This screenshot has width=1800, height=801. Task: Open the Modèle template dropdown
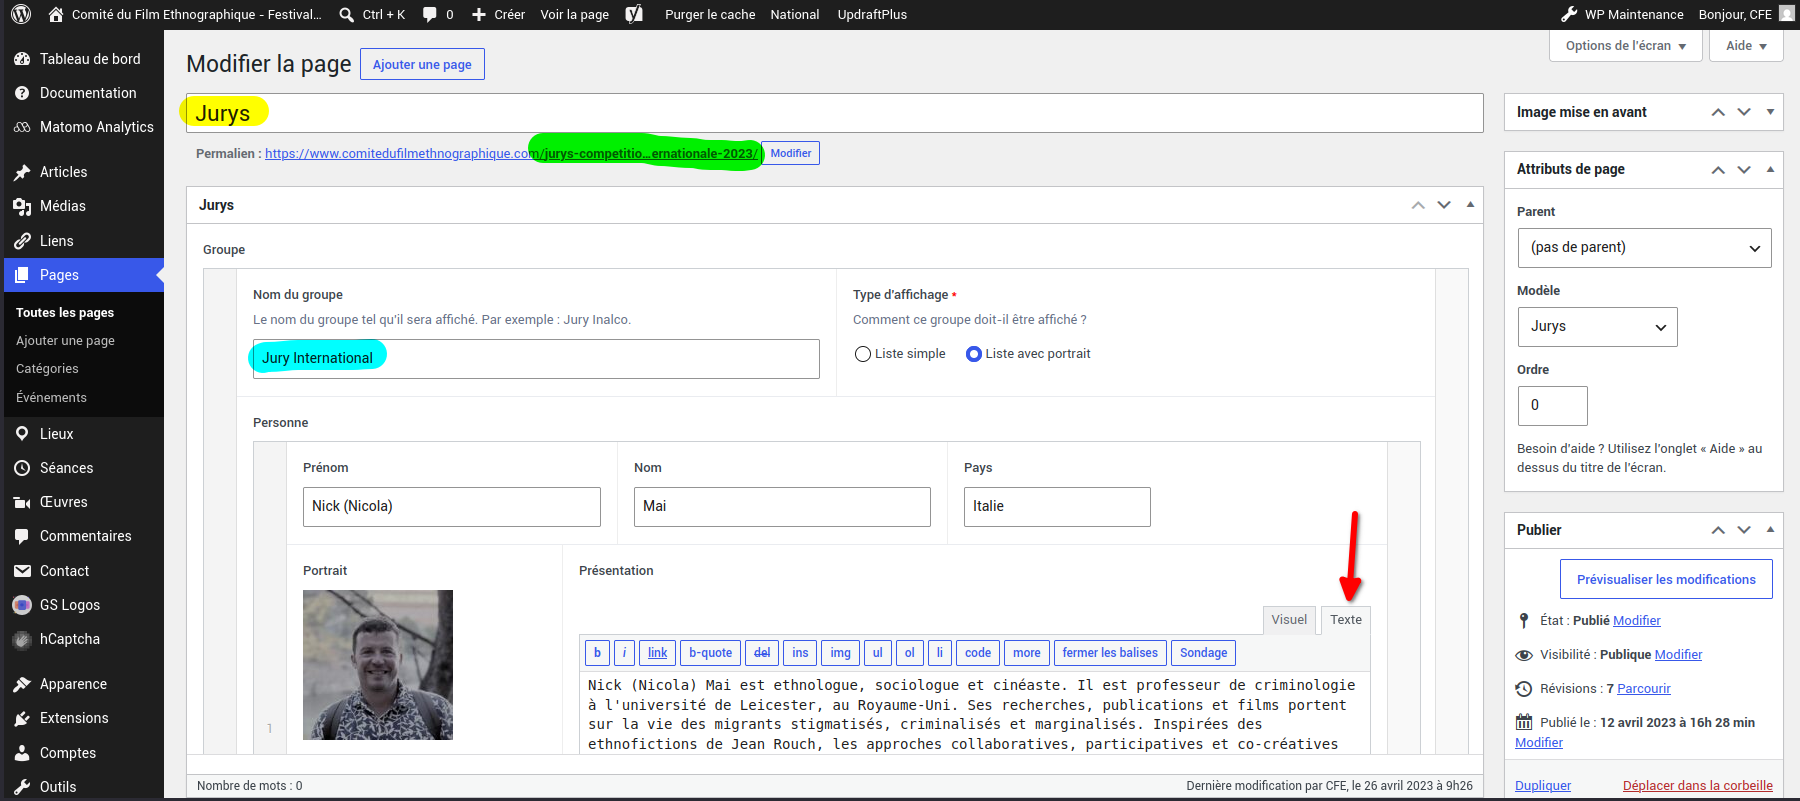pyautogui.click(x=1597, y=327)
